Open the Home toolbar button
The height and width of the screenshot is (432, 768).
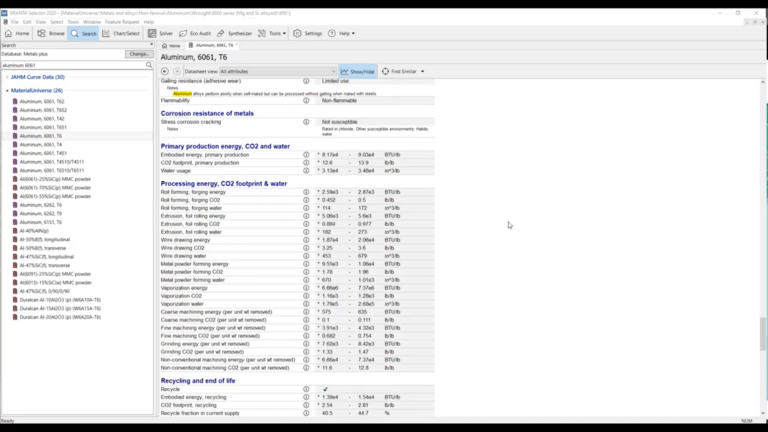coord(17,33)
